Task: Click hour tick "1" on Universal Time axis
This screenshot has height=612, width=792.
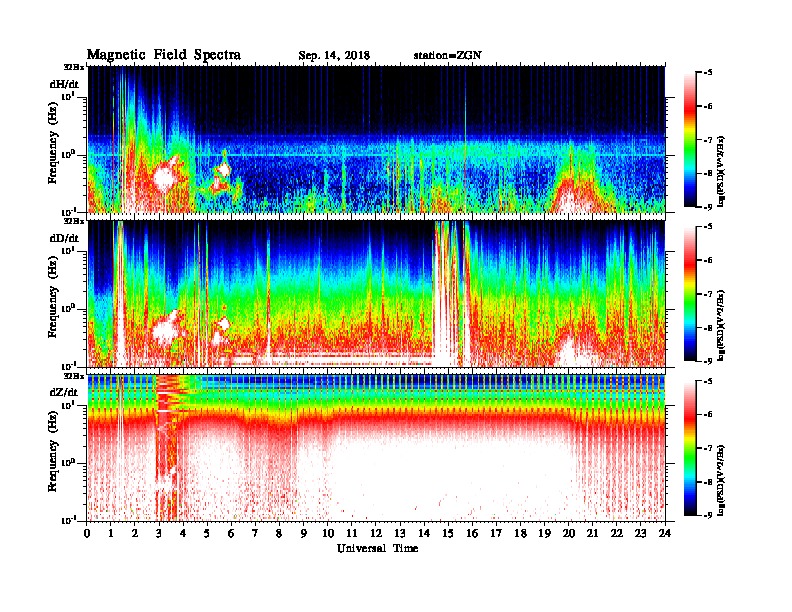Action: tap(111, 533)
